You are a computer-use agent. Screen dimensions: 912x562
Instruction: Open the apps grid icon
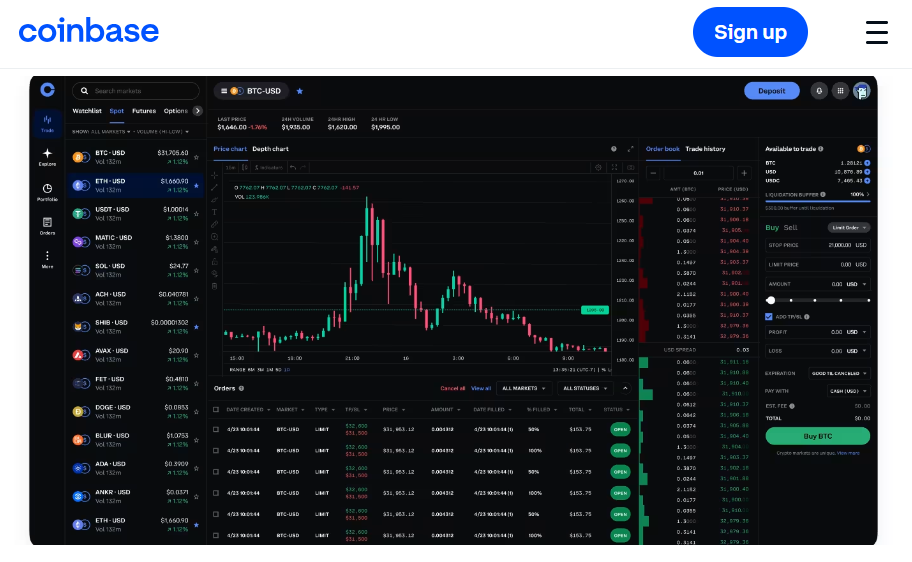(840, 91)
